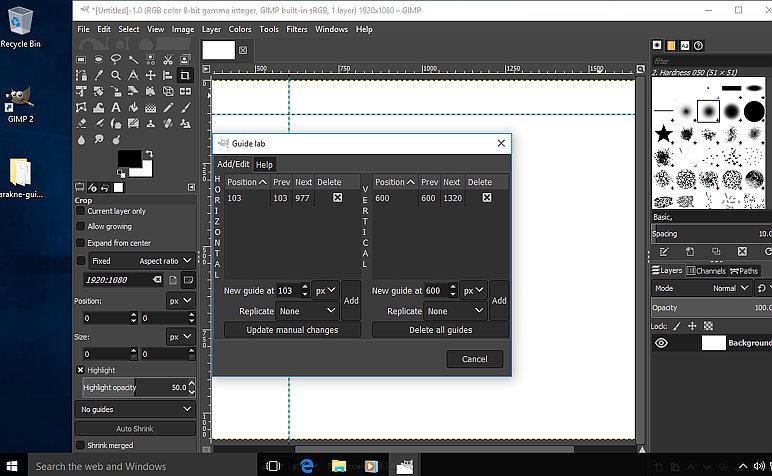This screenshot has width=772, height=476.
Task: Choose the Measure tool
Action: tap(133, 75)
